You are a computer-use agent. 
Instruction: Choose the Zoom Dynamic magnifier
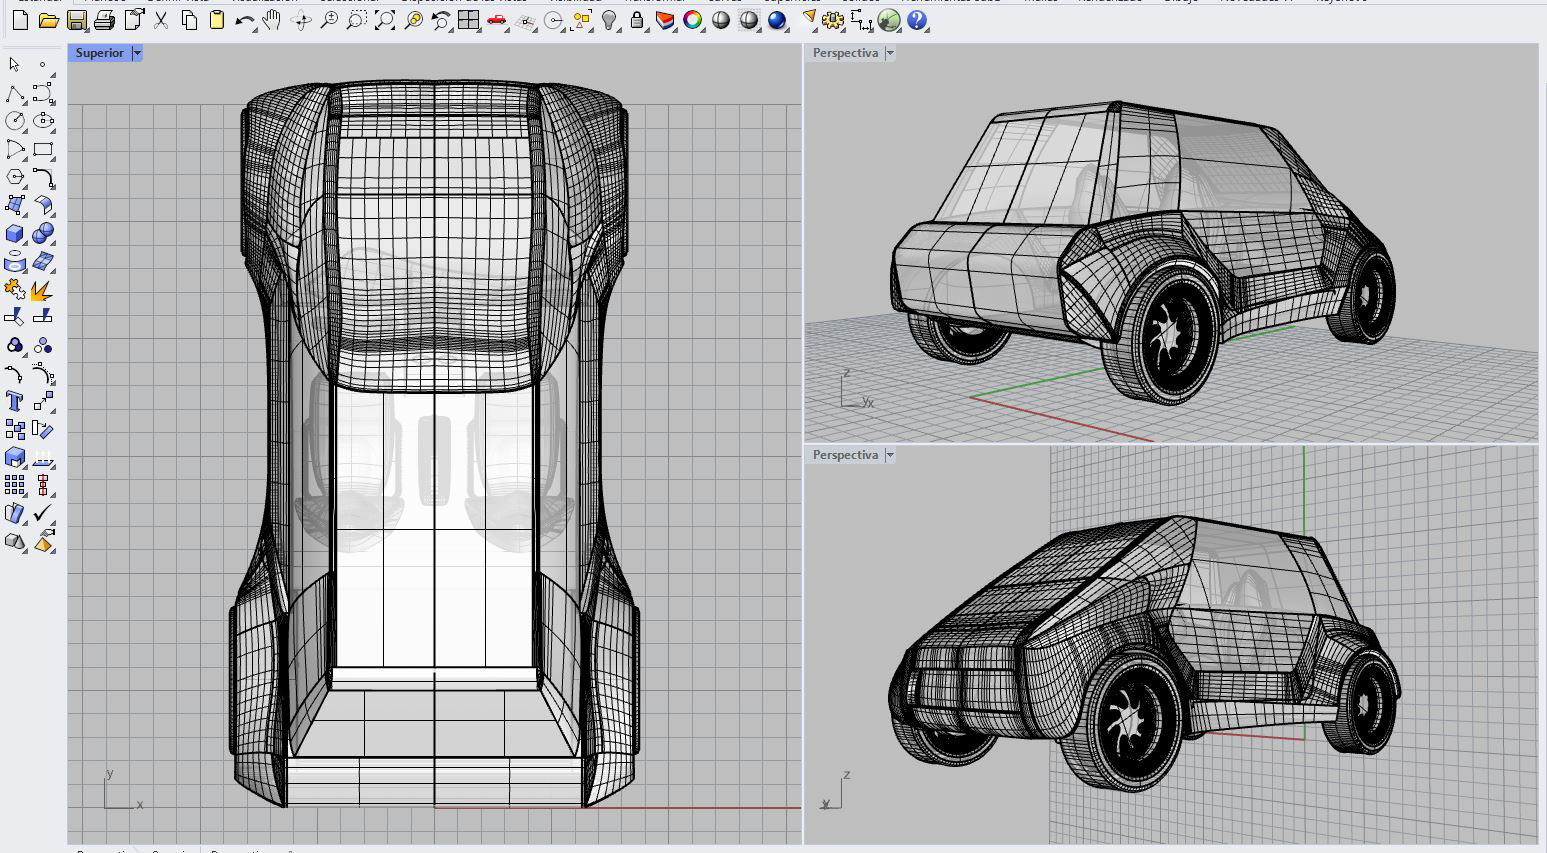tap(329, 20)
